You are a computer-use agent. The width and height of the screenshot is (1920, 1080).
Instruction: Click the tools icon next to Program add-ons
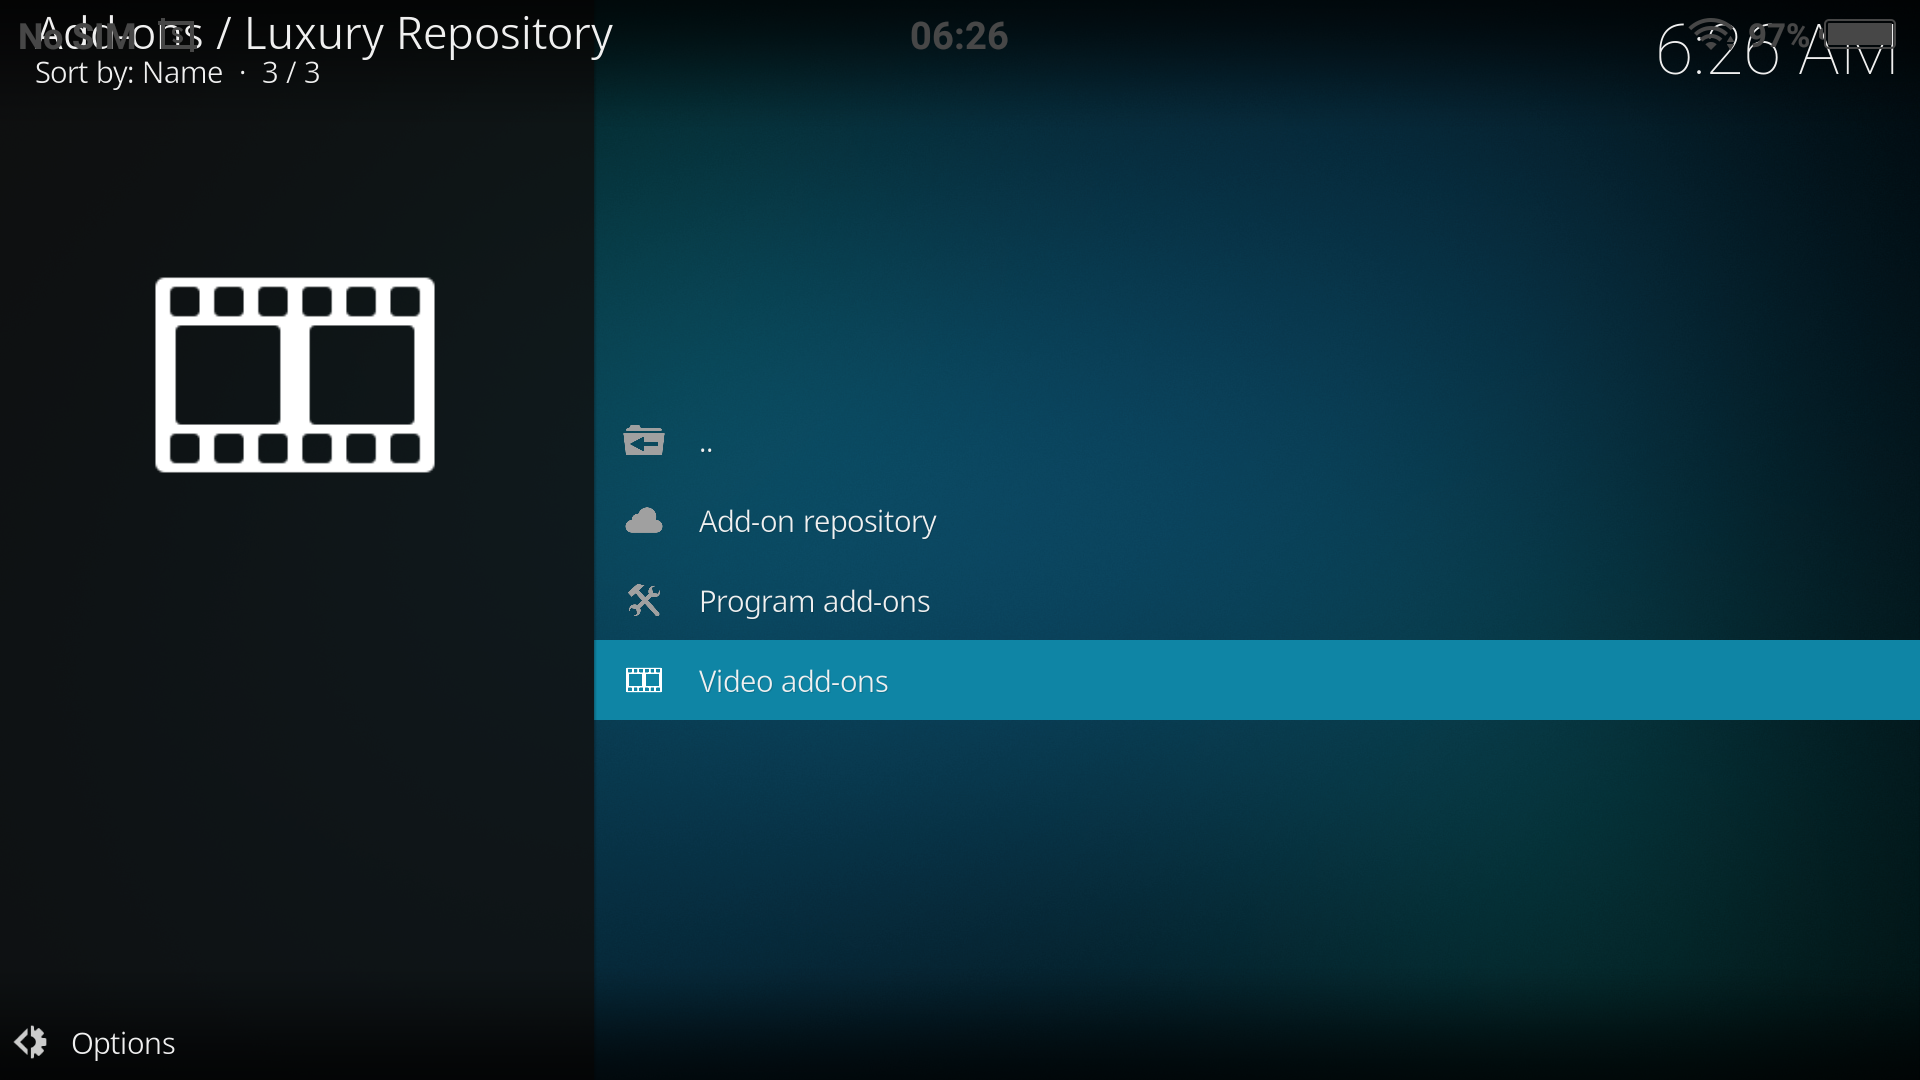click(644, 600)
